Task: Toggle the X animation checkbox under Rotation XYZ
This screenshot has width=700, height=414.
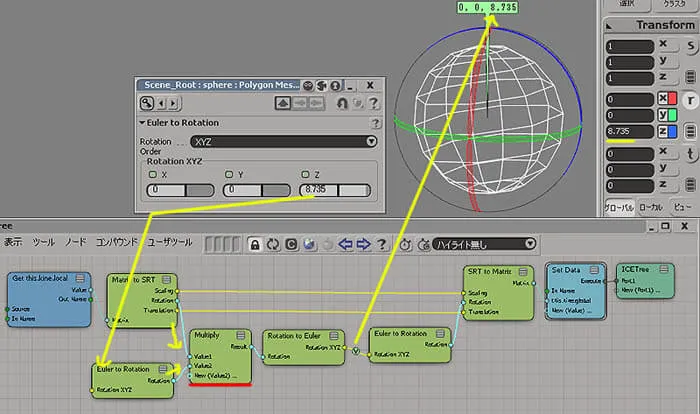Action: pos(153,174)
